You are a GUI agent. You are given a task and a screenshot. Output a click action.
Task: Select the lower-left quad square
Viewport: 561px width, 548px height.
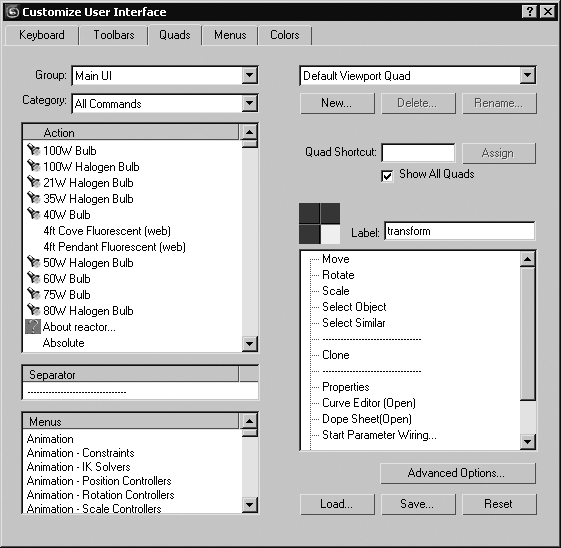(309, 234)
